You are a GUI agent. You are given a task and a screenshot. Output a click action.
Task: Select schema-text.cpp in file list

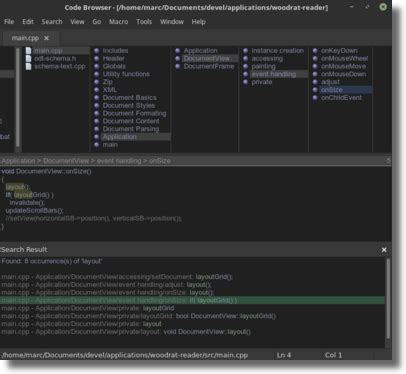tap(60, 66)
